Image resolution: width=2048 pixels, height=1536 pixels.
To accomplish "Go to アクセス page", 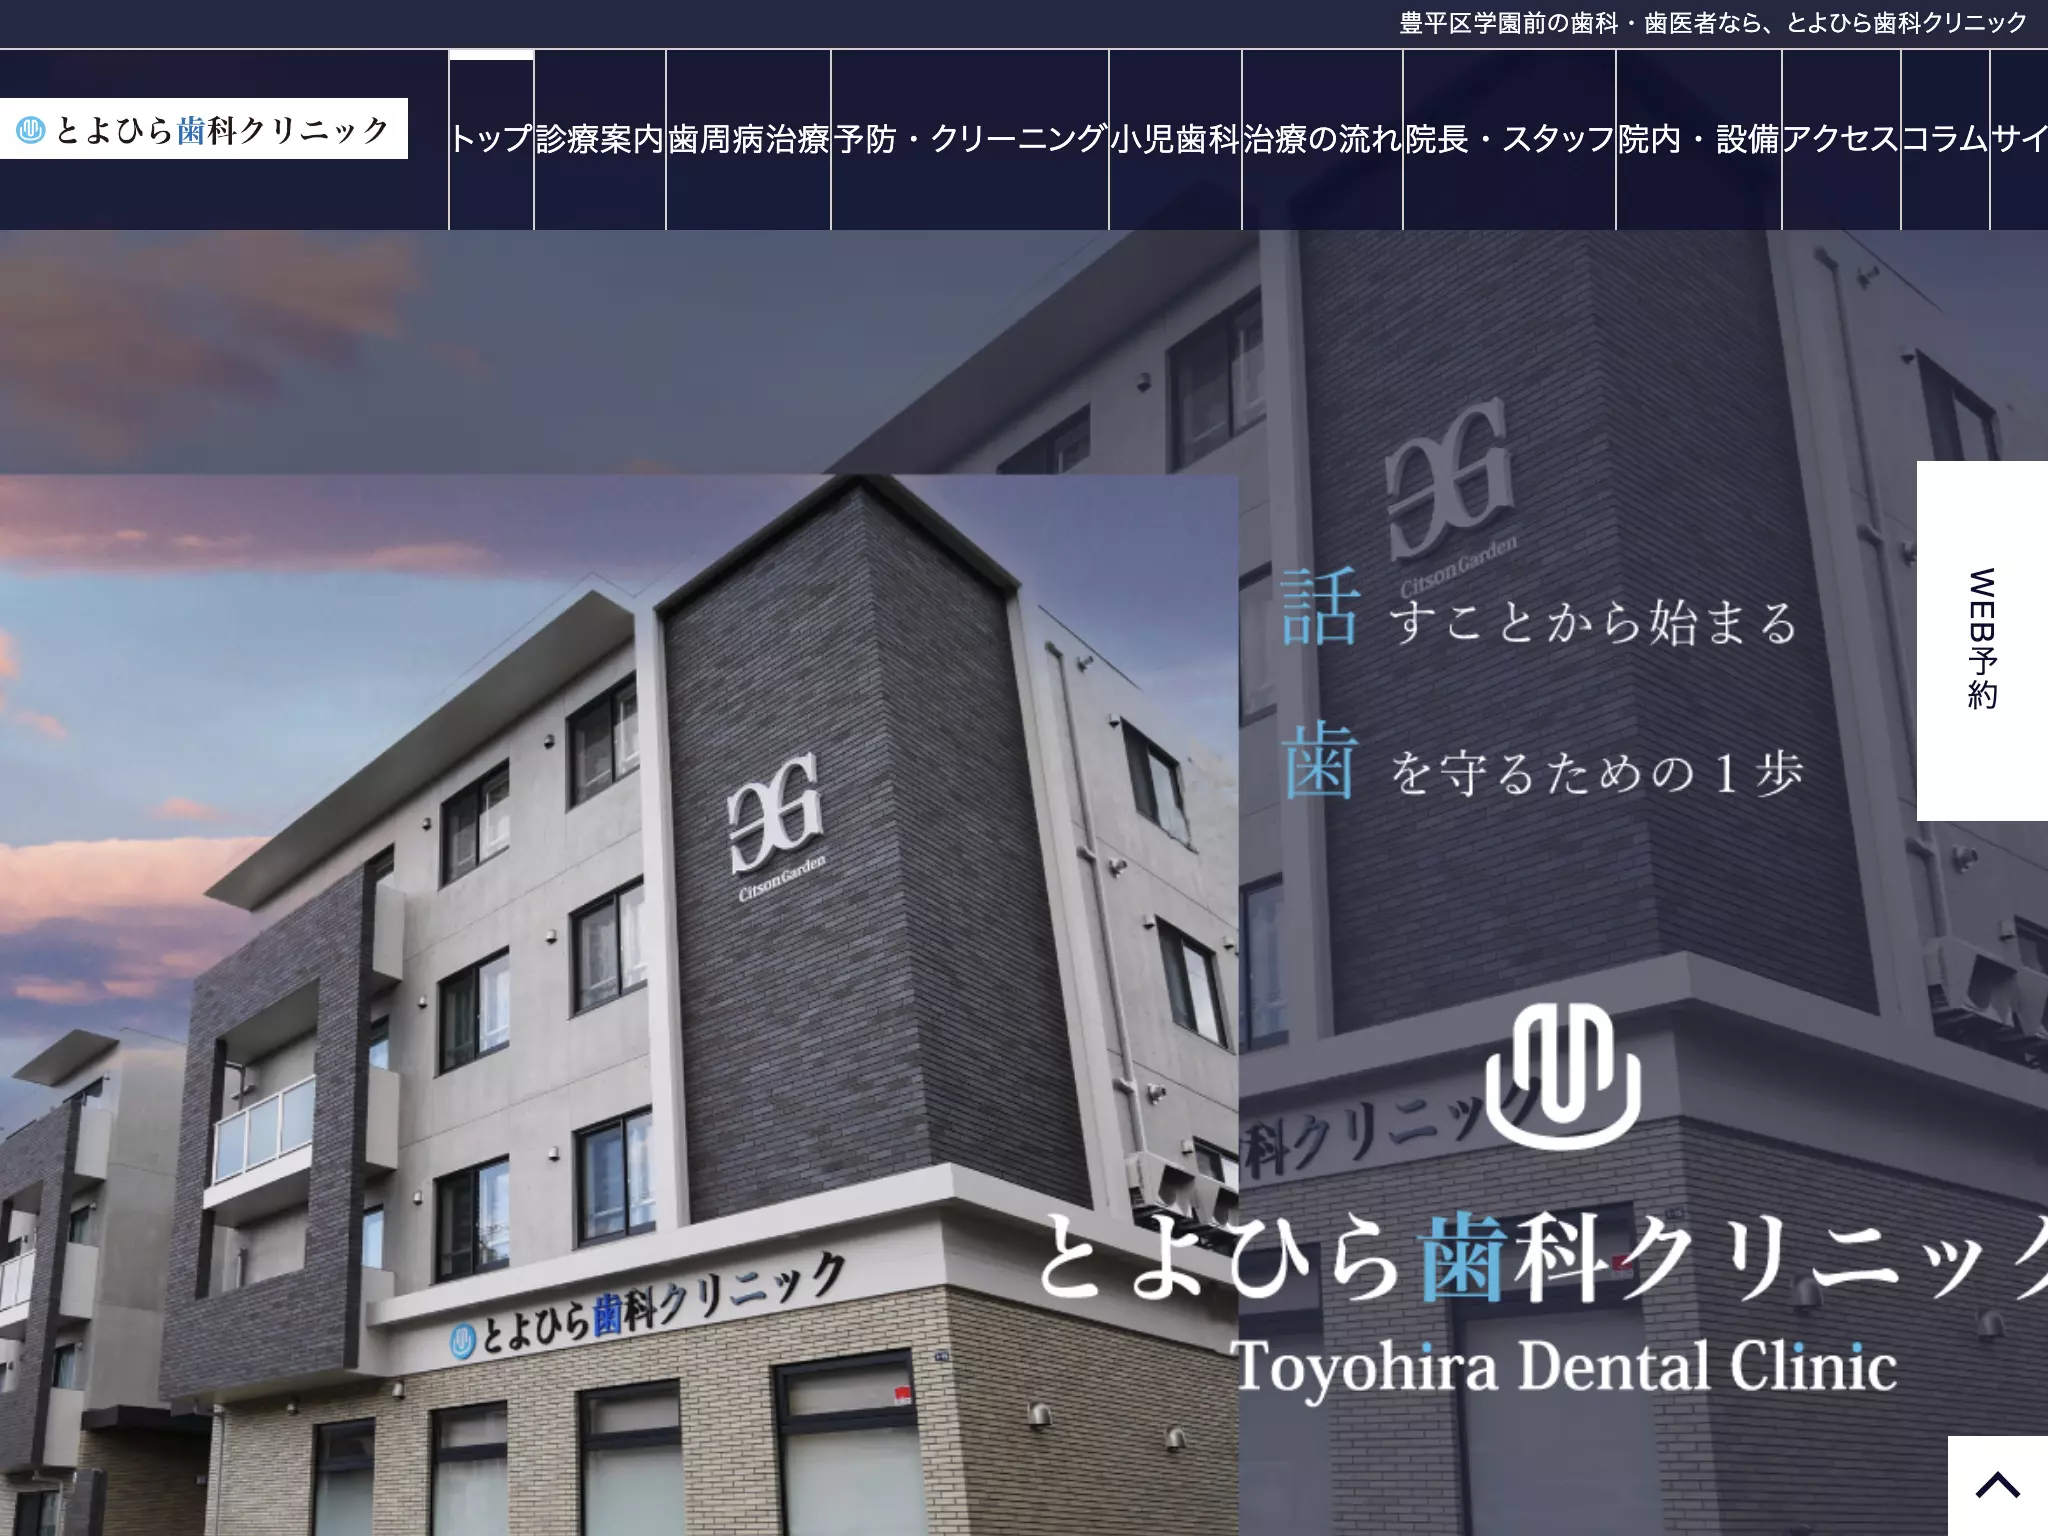I will 1841,140.
